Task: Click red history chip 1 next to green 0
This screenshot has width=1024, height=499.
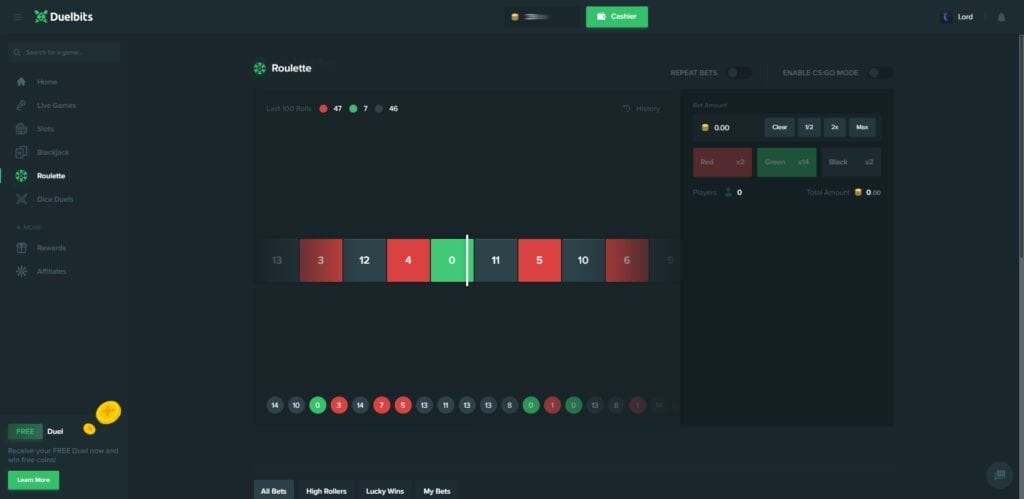Action: coord(552,406)
